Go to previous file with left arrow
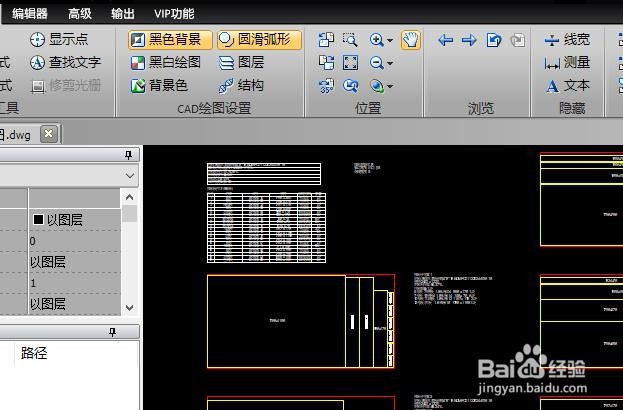Viewport: 623px width, 410px height. coord(445,40)
